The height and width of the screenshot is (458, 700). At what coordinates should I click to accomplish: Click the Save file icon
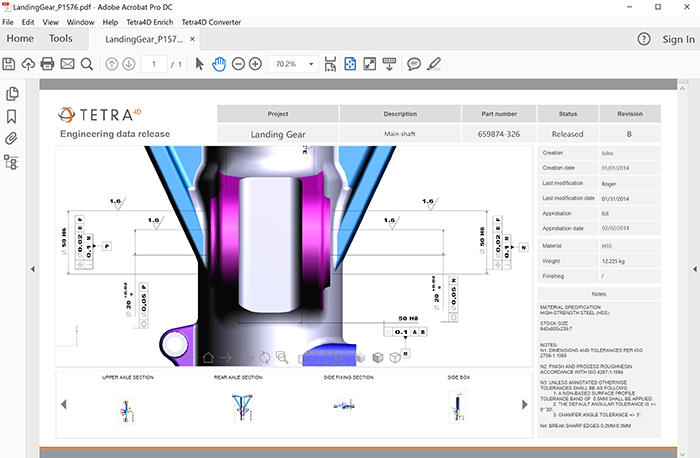[9, 64]
